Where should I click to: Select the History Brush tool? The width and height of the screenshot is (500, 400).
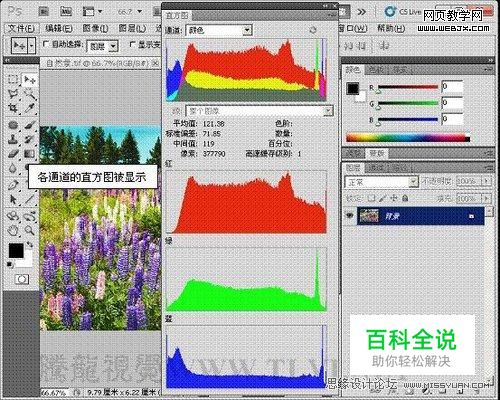point(30,139)
